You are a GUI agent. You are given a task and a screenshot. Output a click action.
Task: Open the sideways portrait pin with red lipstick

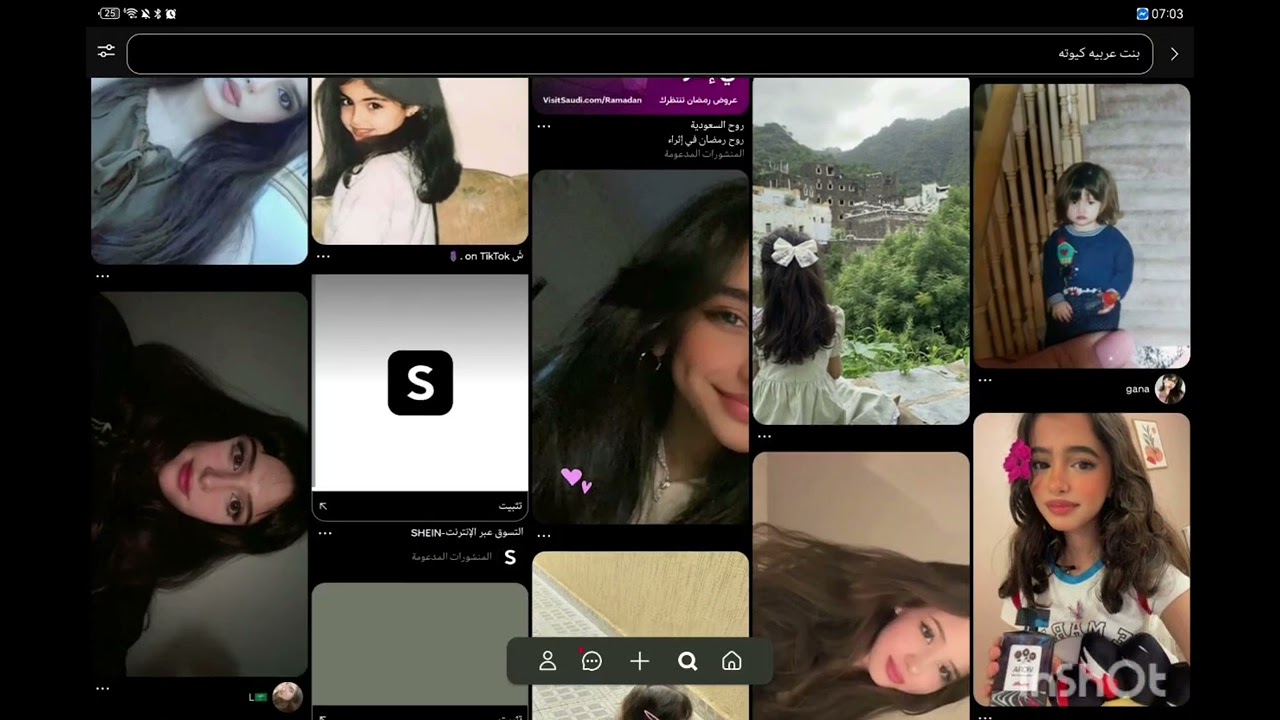pyautogui.click(x=199, y=485)
